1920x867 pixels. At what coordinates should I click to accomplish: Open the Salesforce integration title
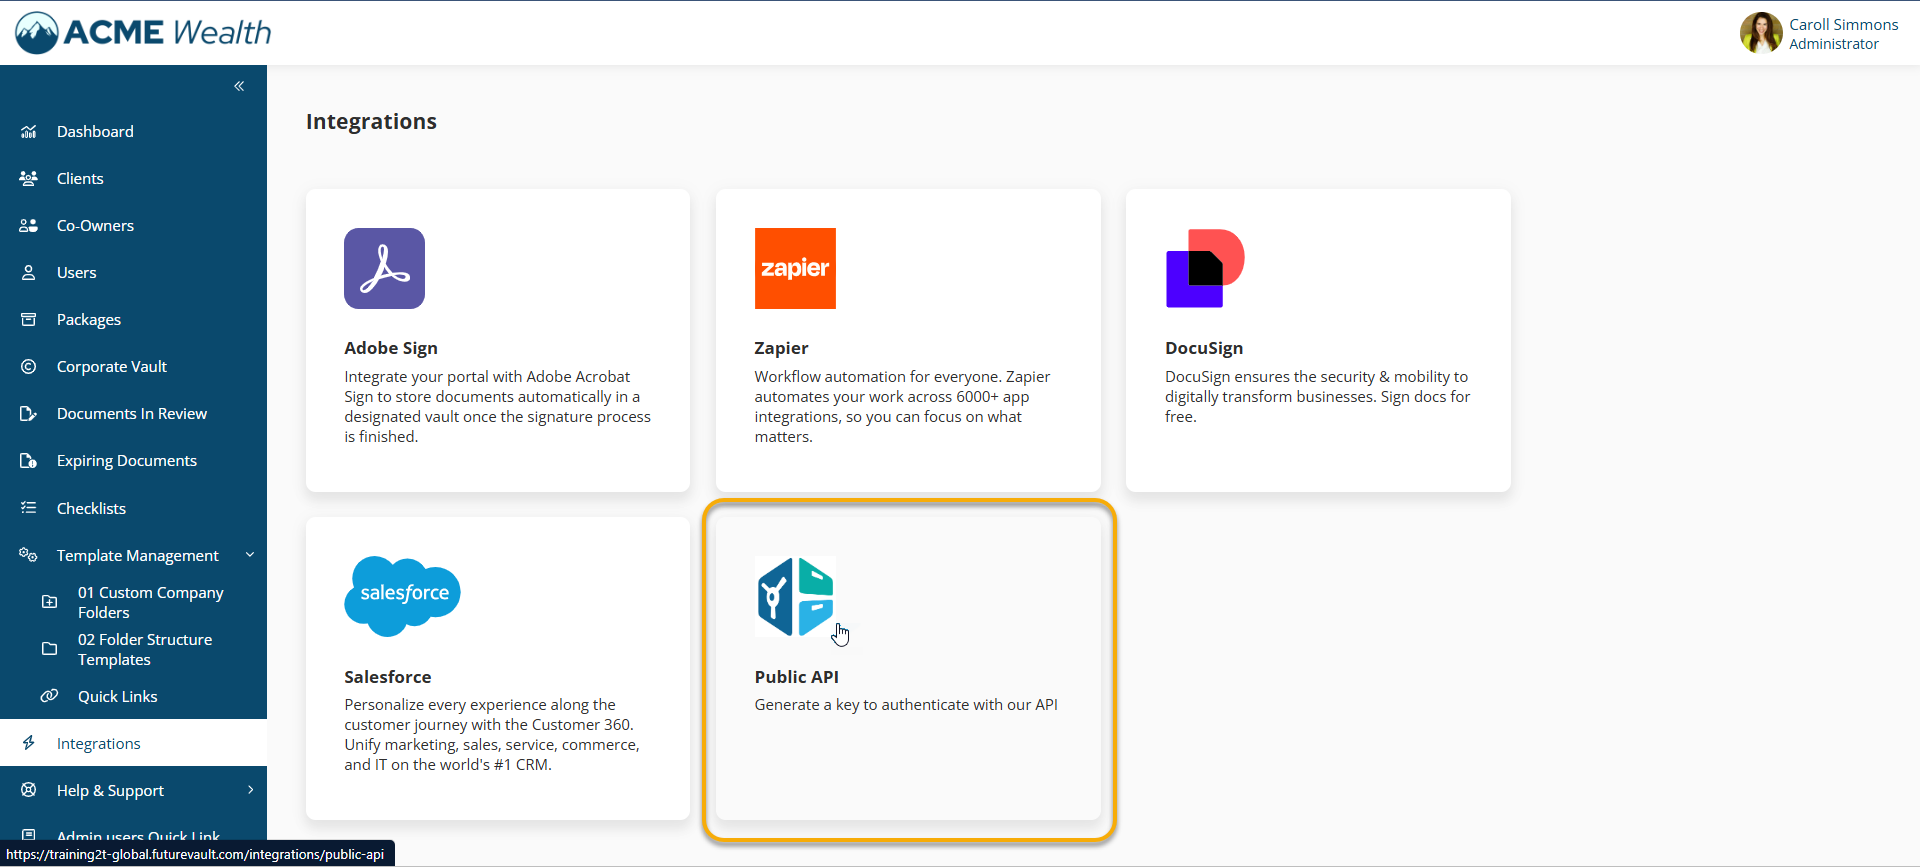tap(388, 677)
